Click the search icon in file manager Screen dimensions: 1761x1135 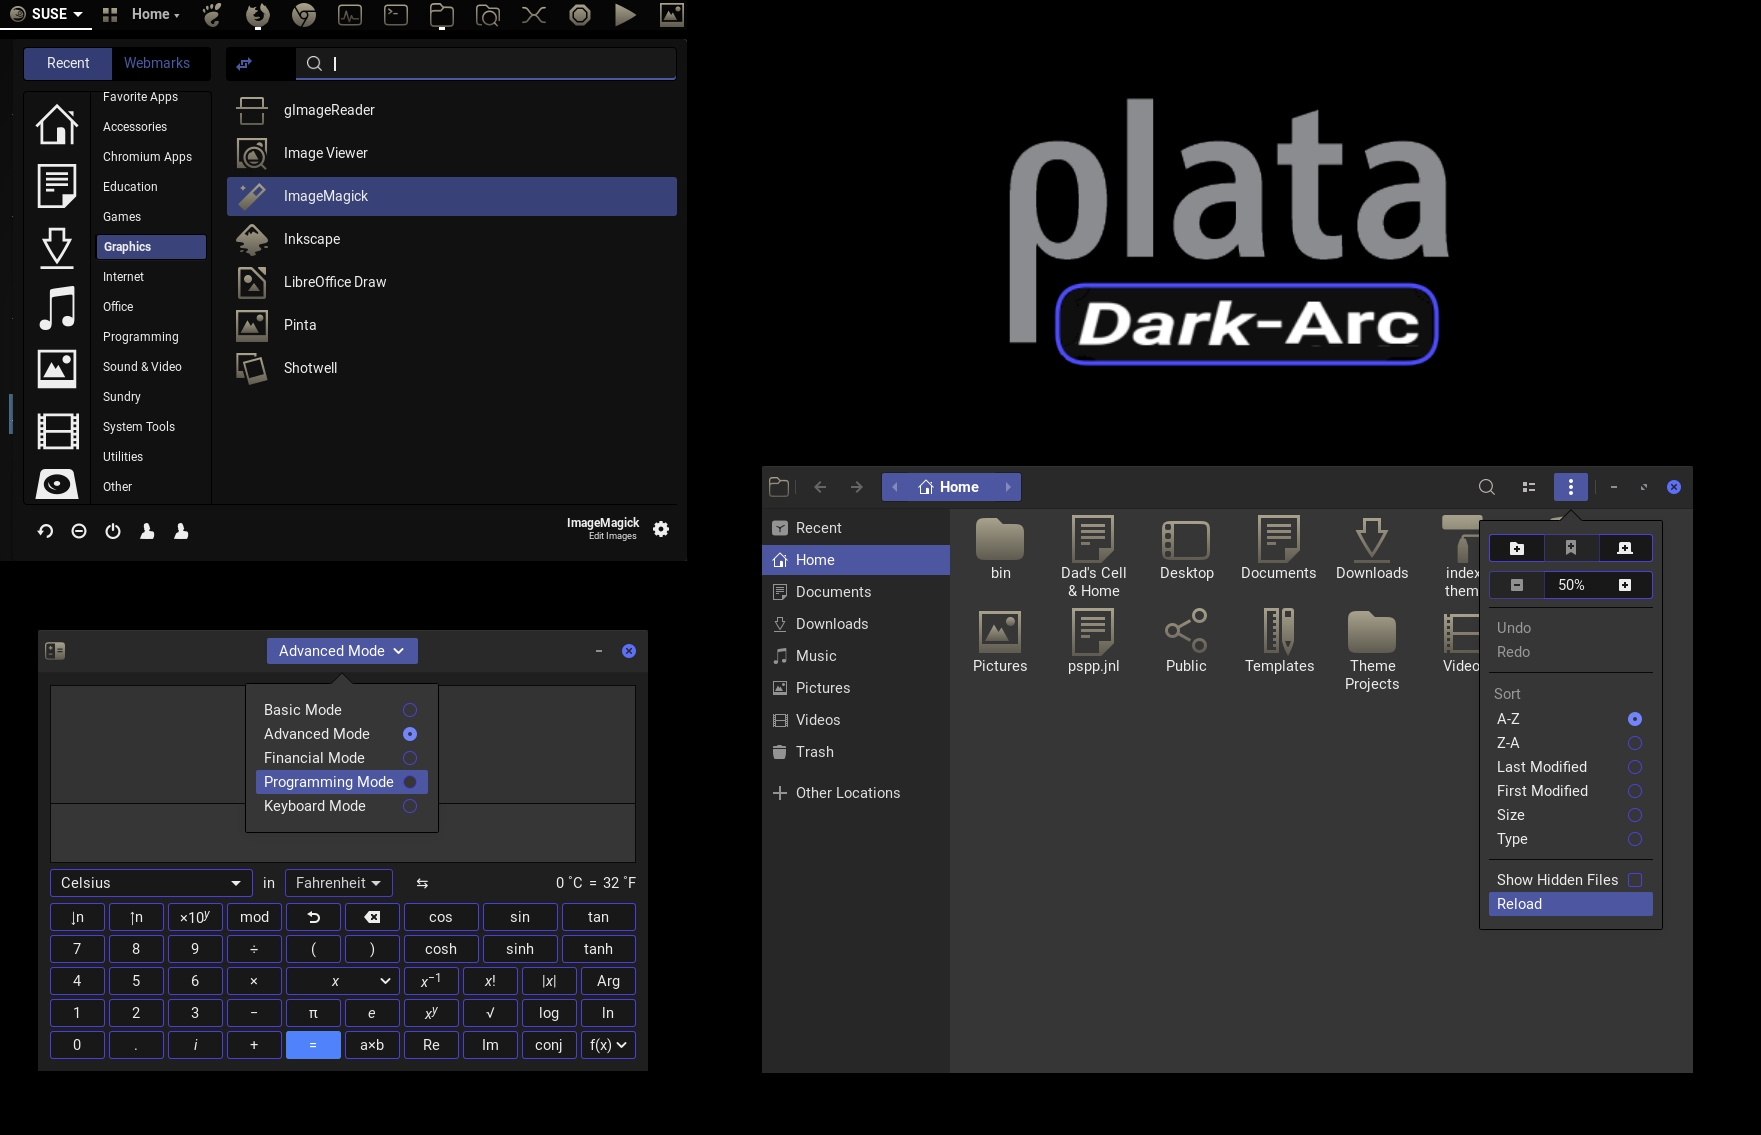tap(1487, 487)
